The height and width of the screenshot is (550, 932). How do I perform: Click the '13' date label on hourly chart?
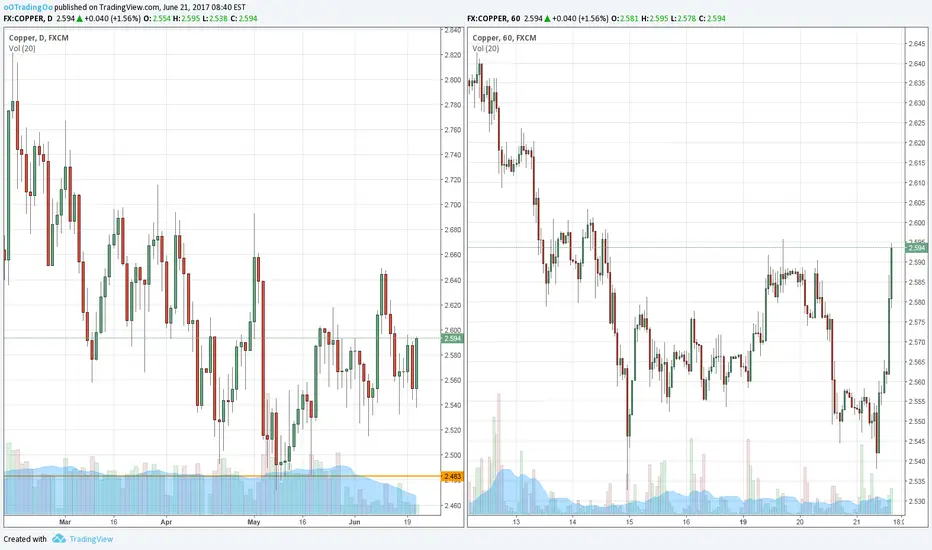point(516,522)
